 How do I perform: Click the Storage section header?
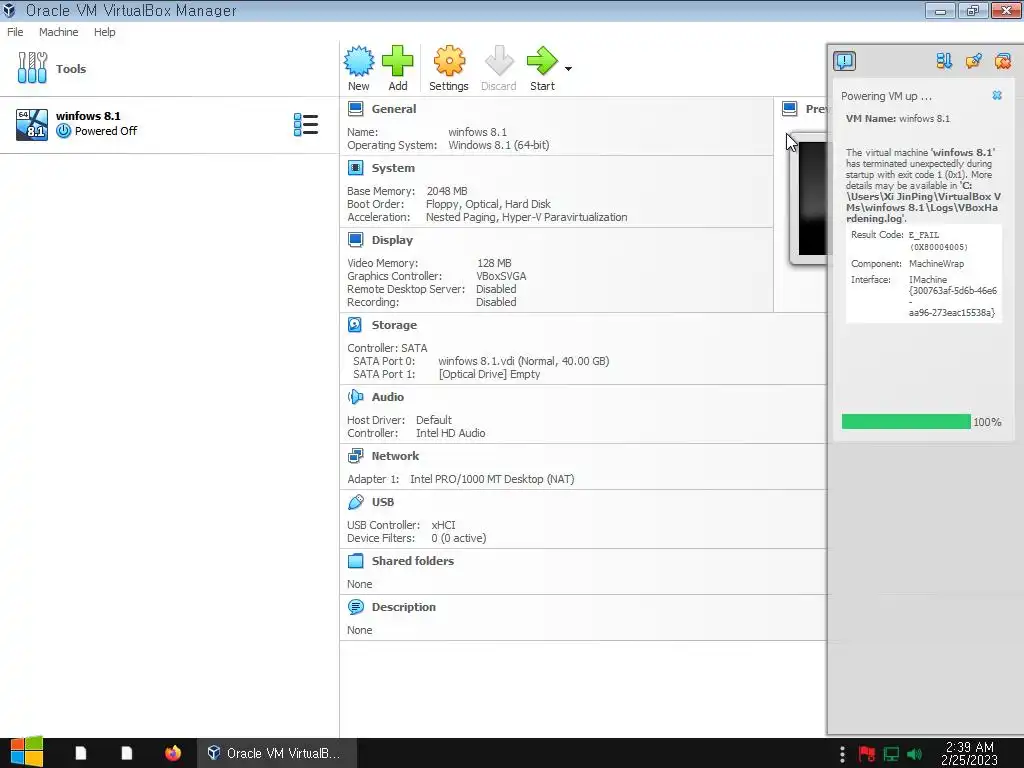(x=394, y=325)
